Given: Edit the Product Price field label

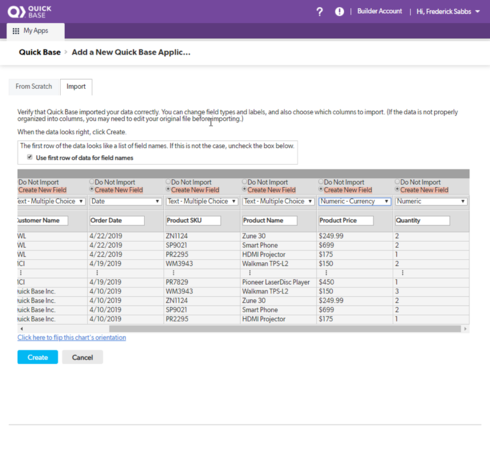Looking at the screenshot, I should (346, 221).
